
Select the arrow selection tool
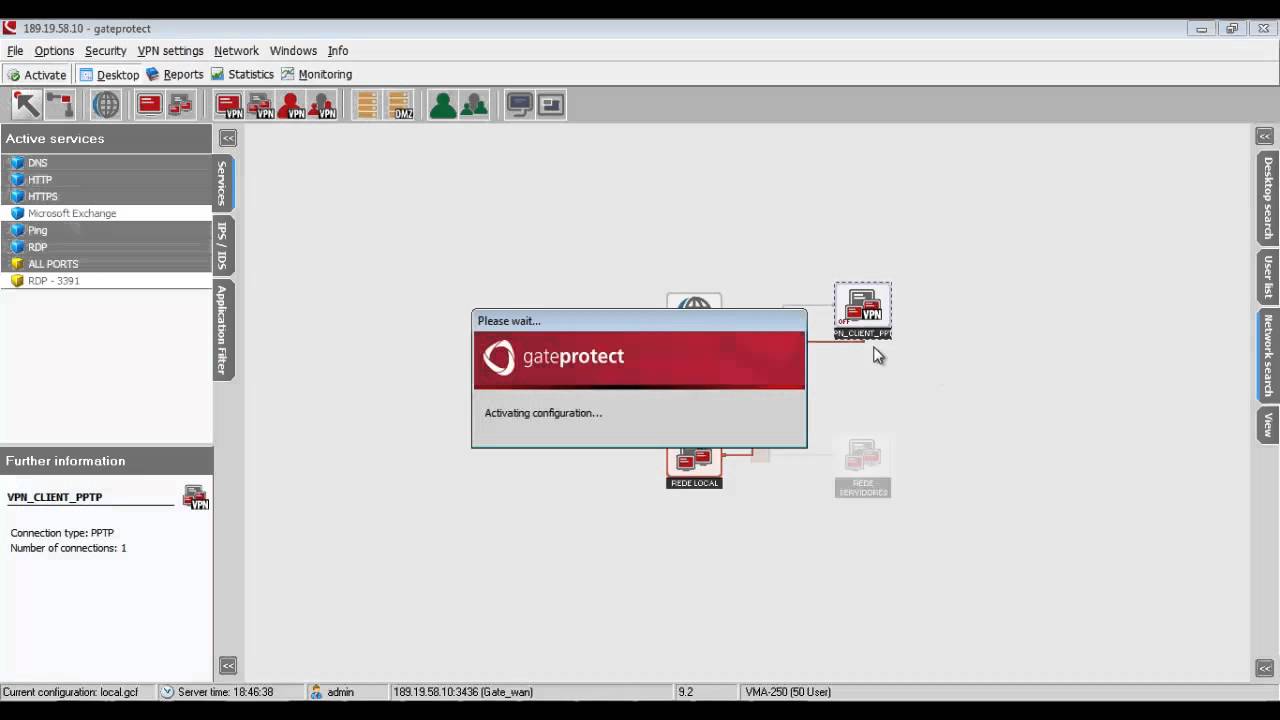27,104
